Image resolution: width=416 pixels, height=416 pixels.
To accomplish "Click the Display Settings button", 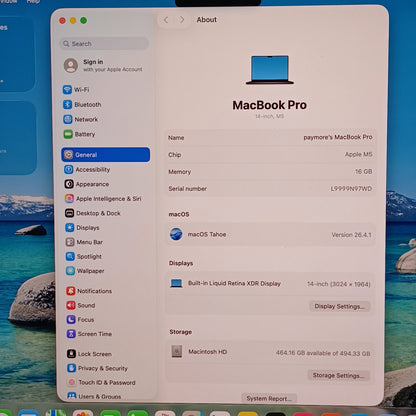I will tap(340, 306).
